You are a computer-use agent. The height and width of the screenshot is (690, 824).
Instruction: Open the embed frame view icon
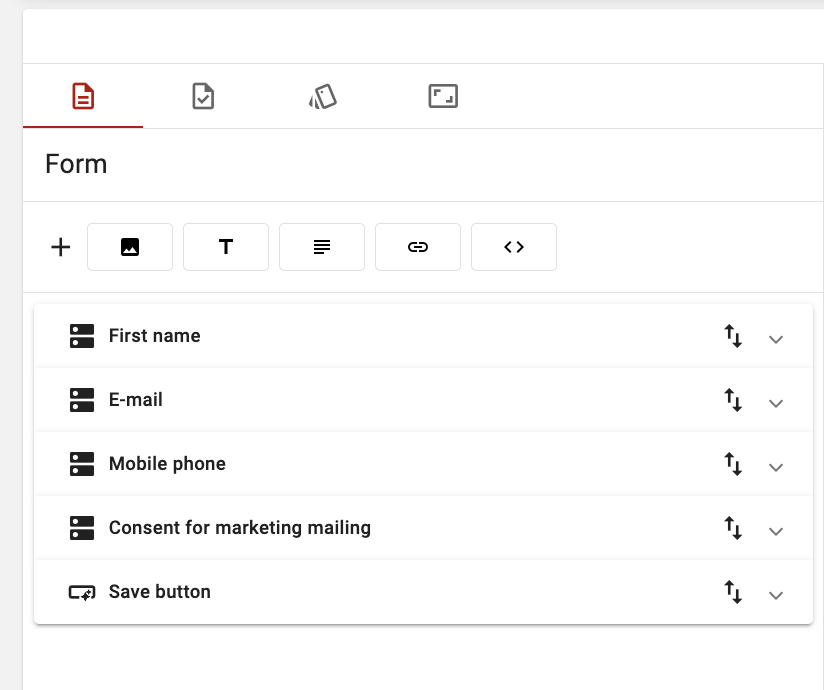click(443, 96)
